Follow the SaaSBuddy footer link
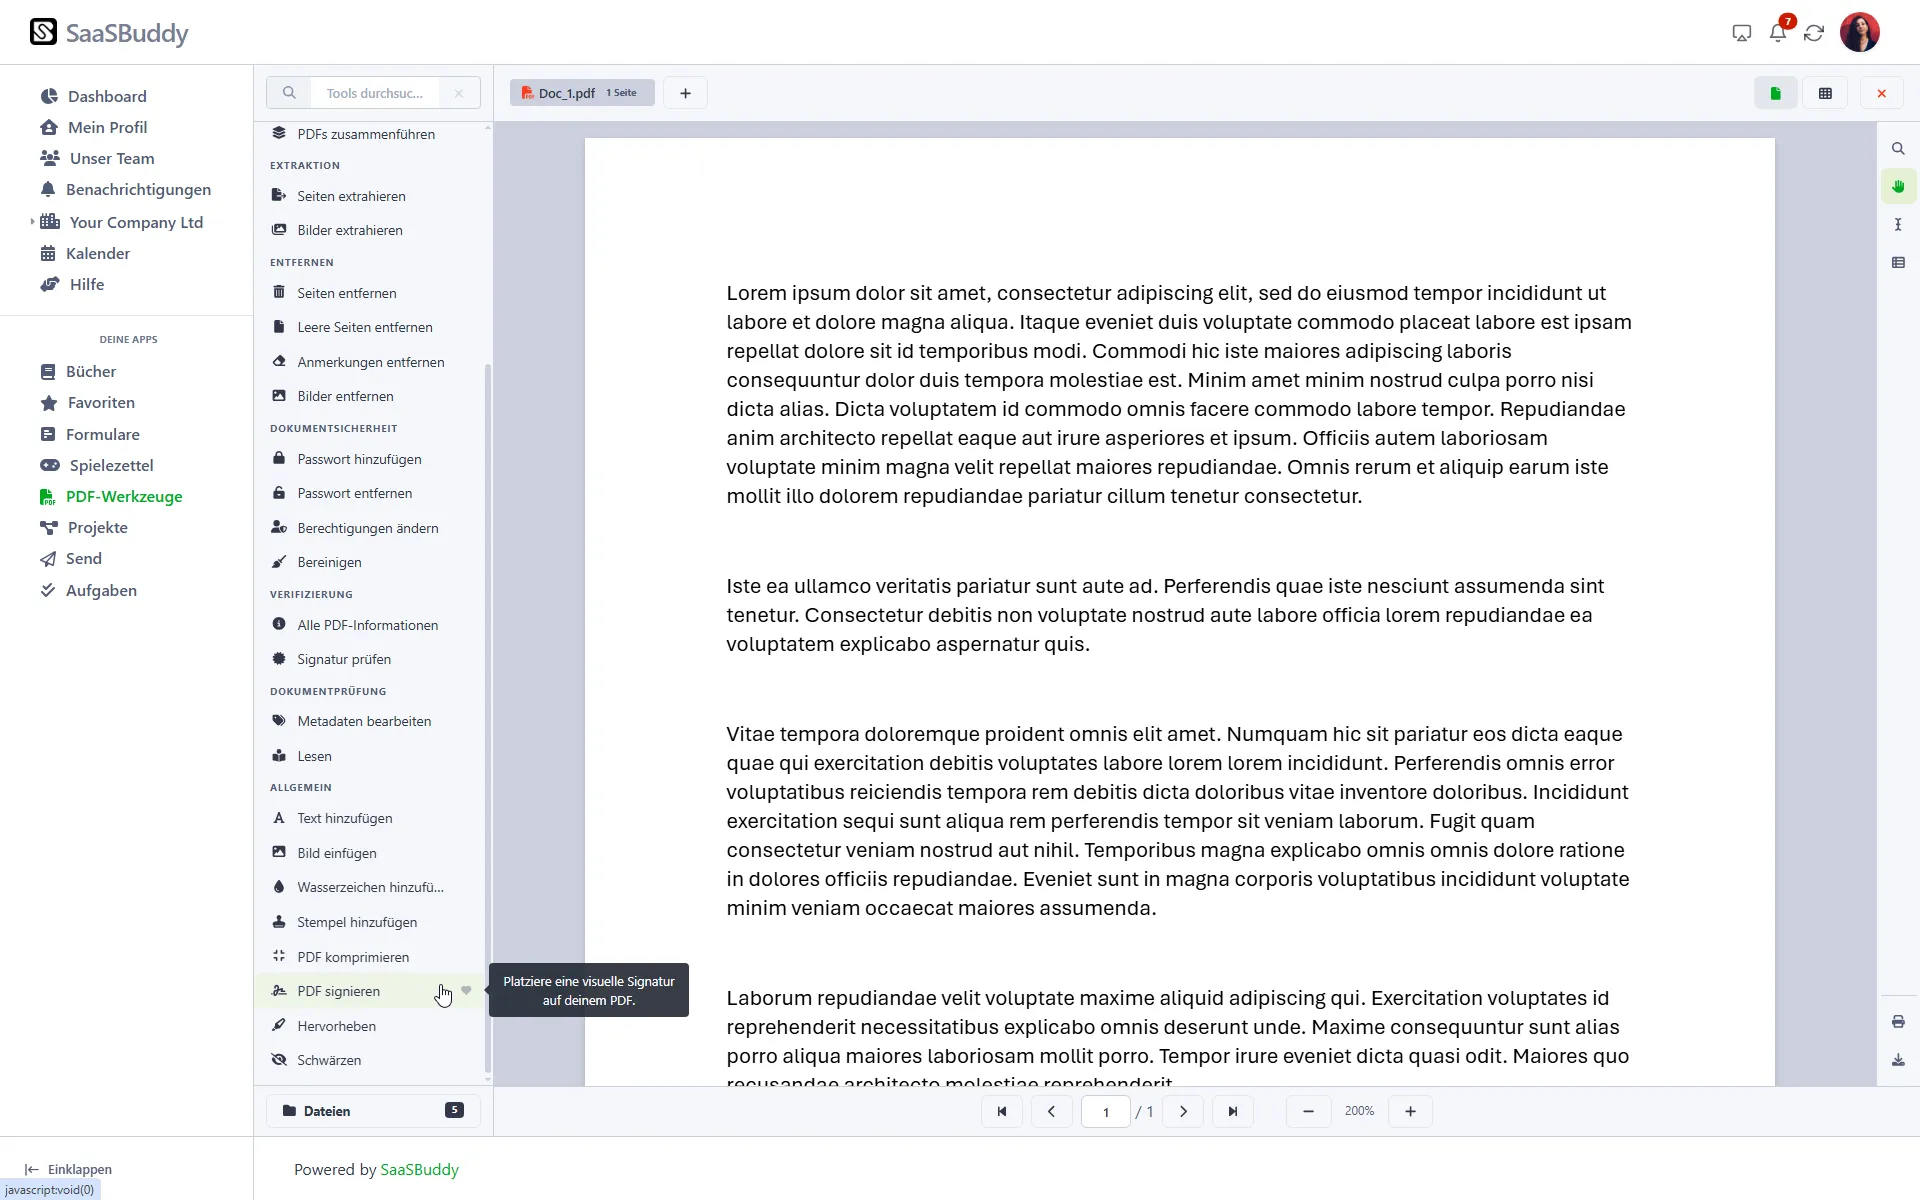1920x1200 pixels. coord(419,1169)
